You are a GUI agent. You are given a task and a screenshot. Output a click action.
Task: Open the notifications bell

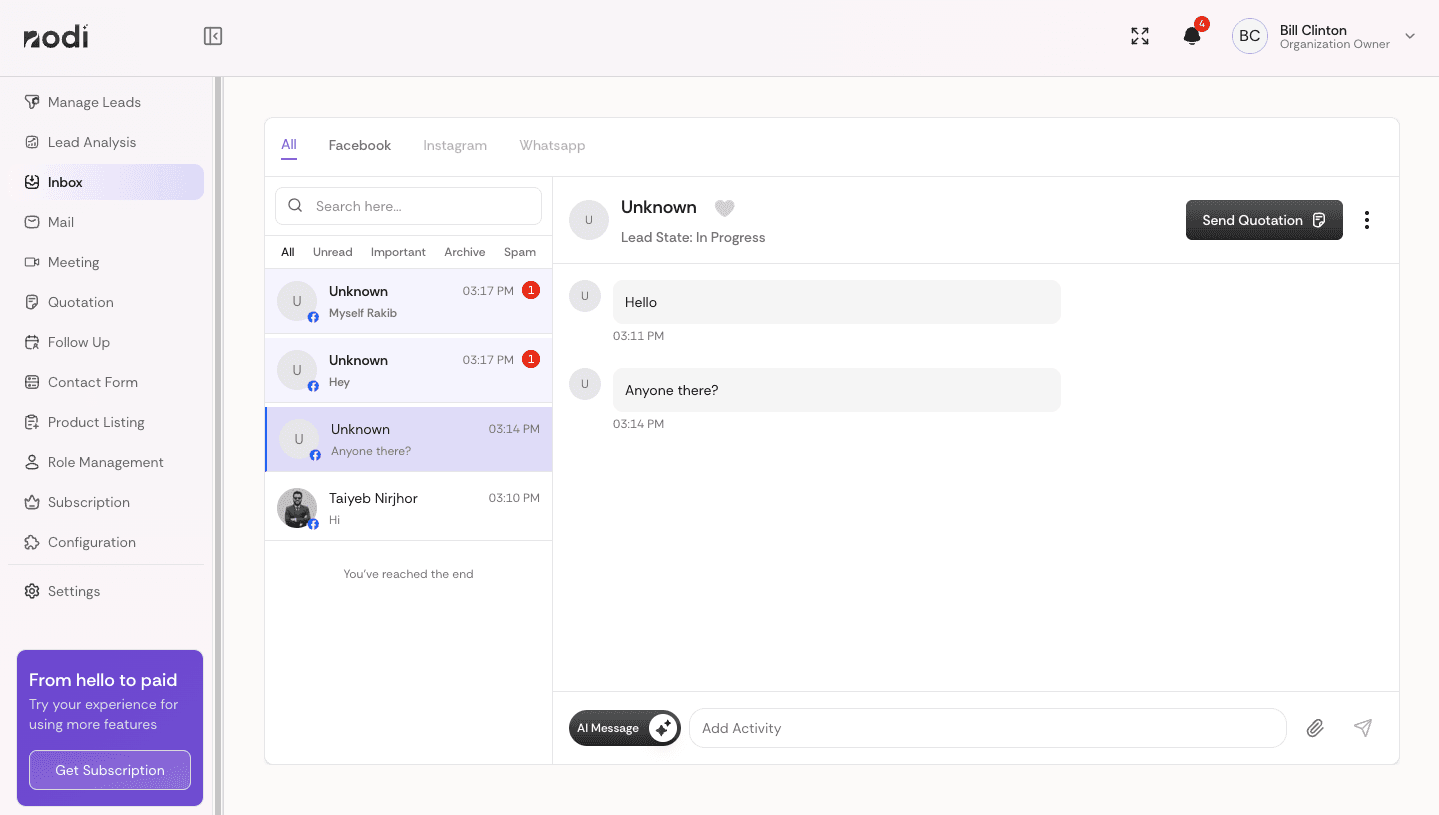1191,37
